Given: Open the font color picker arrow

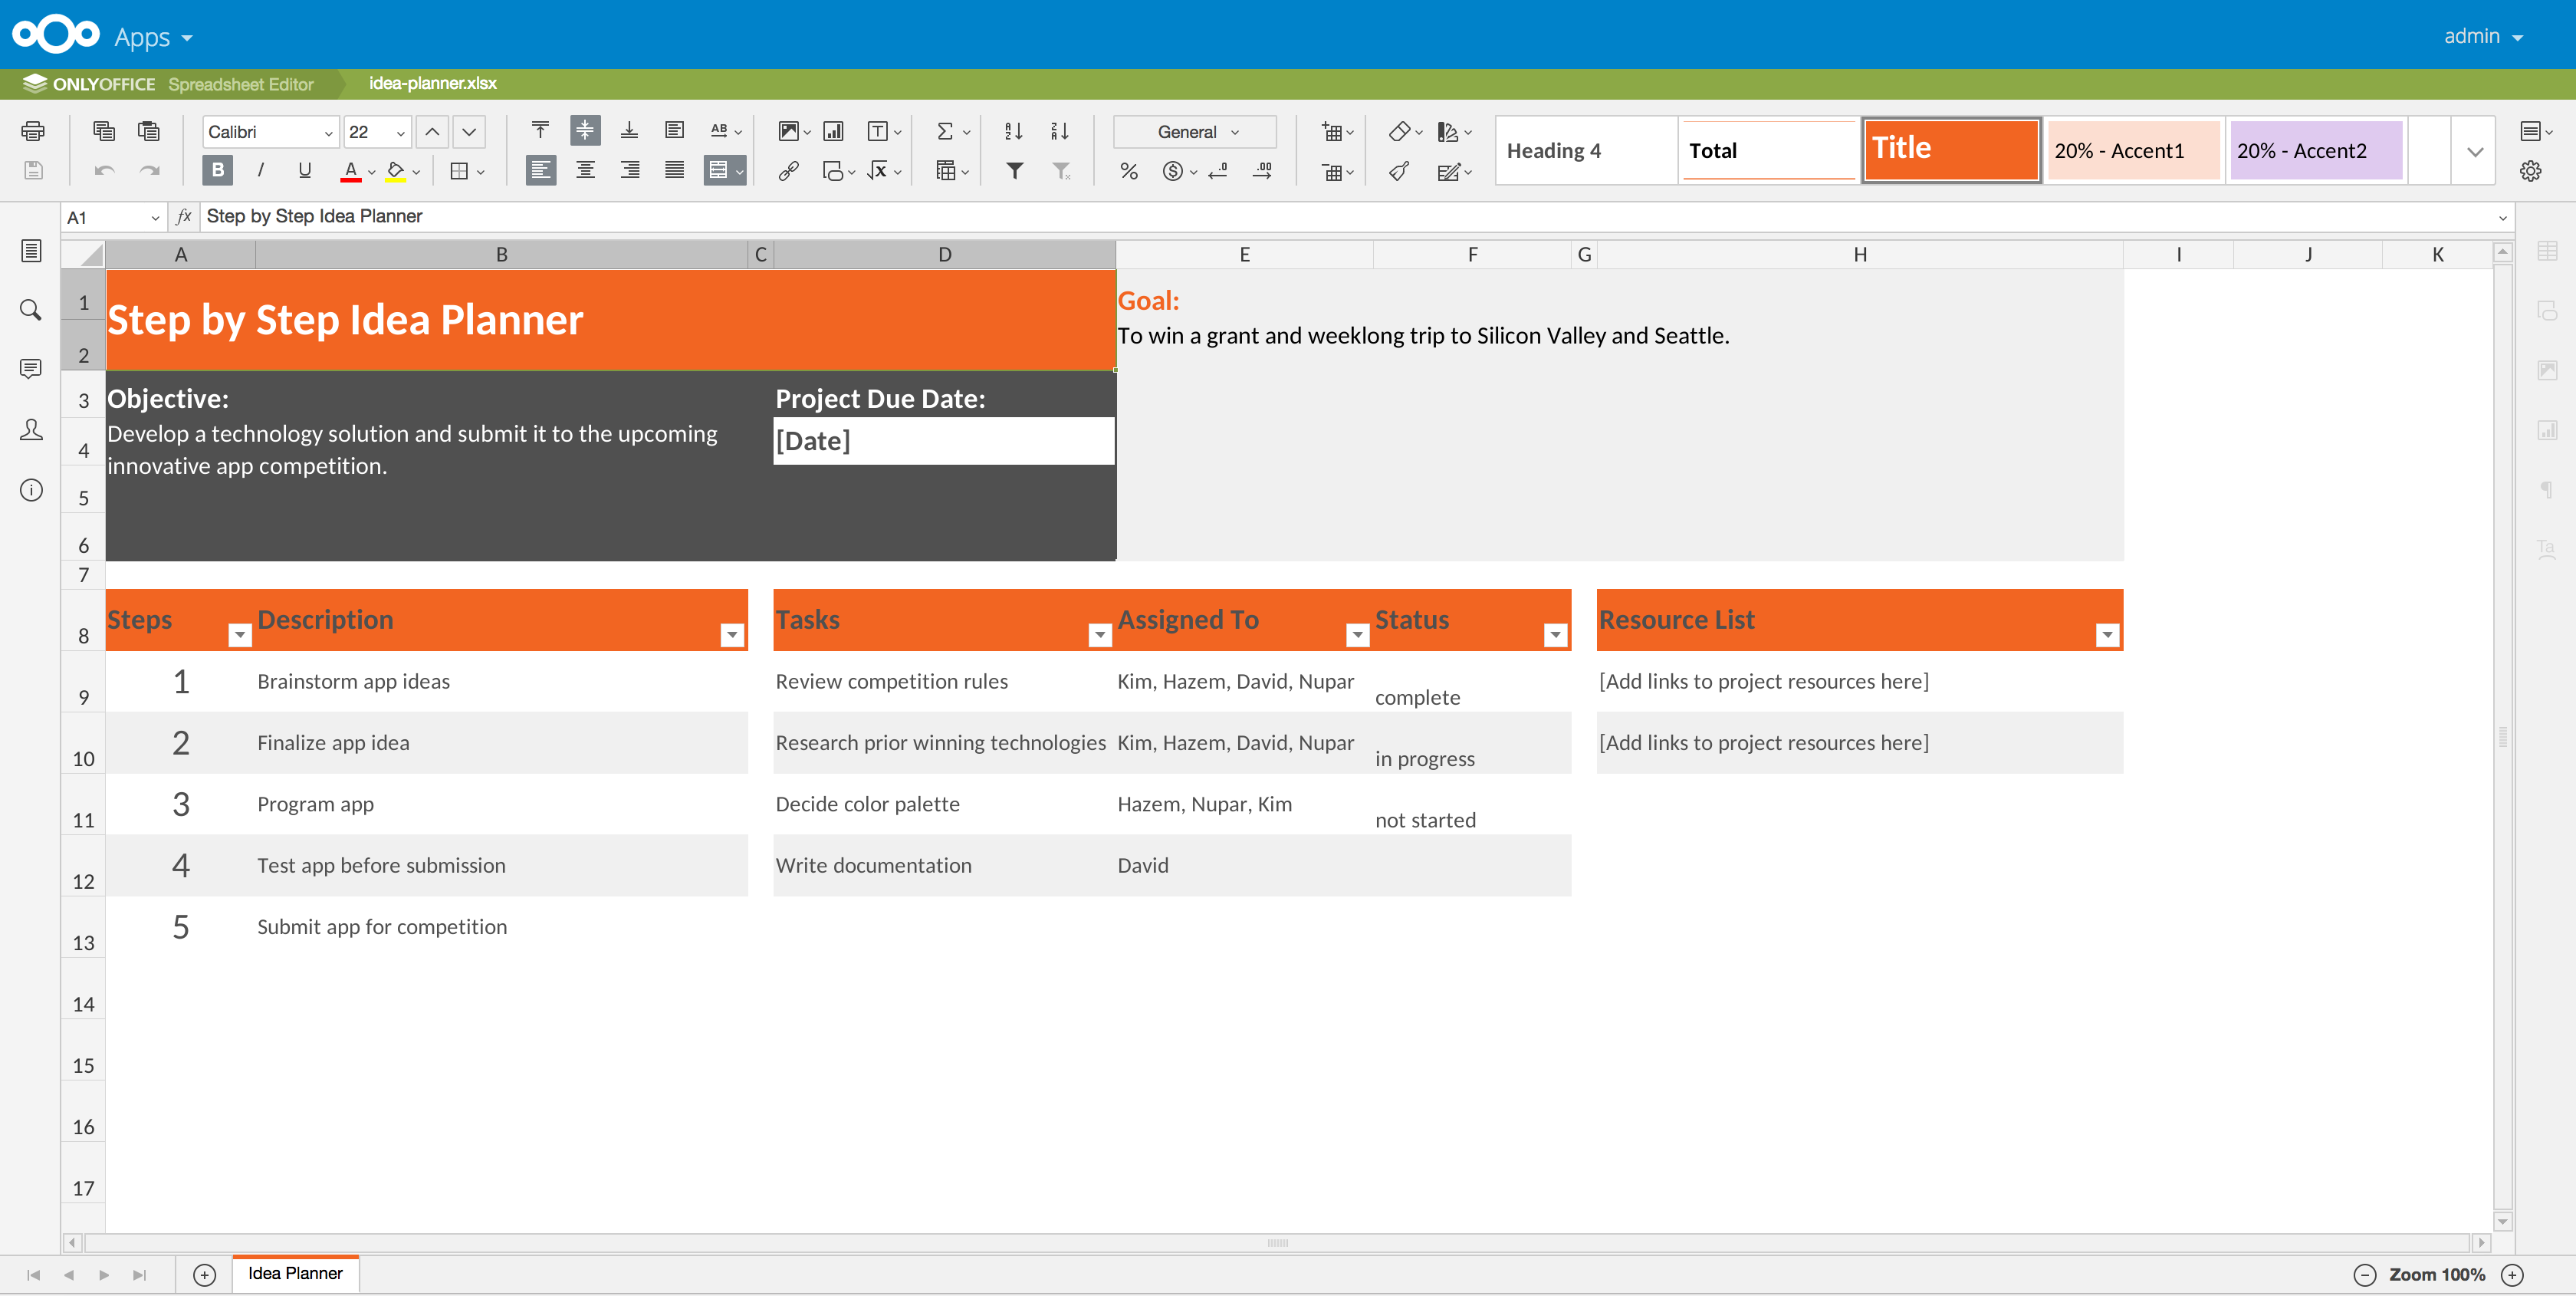Looking at the screenshot, I should (x=372, y=172).
